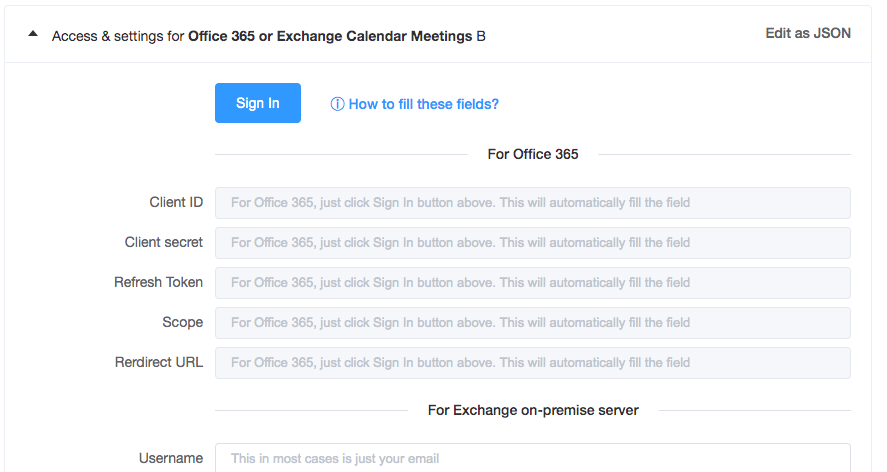This screenshot has height=472, width=887.
Task: Click For Exchange on-premise server heading
Action: pos(533,410)
